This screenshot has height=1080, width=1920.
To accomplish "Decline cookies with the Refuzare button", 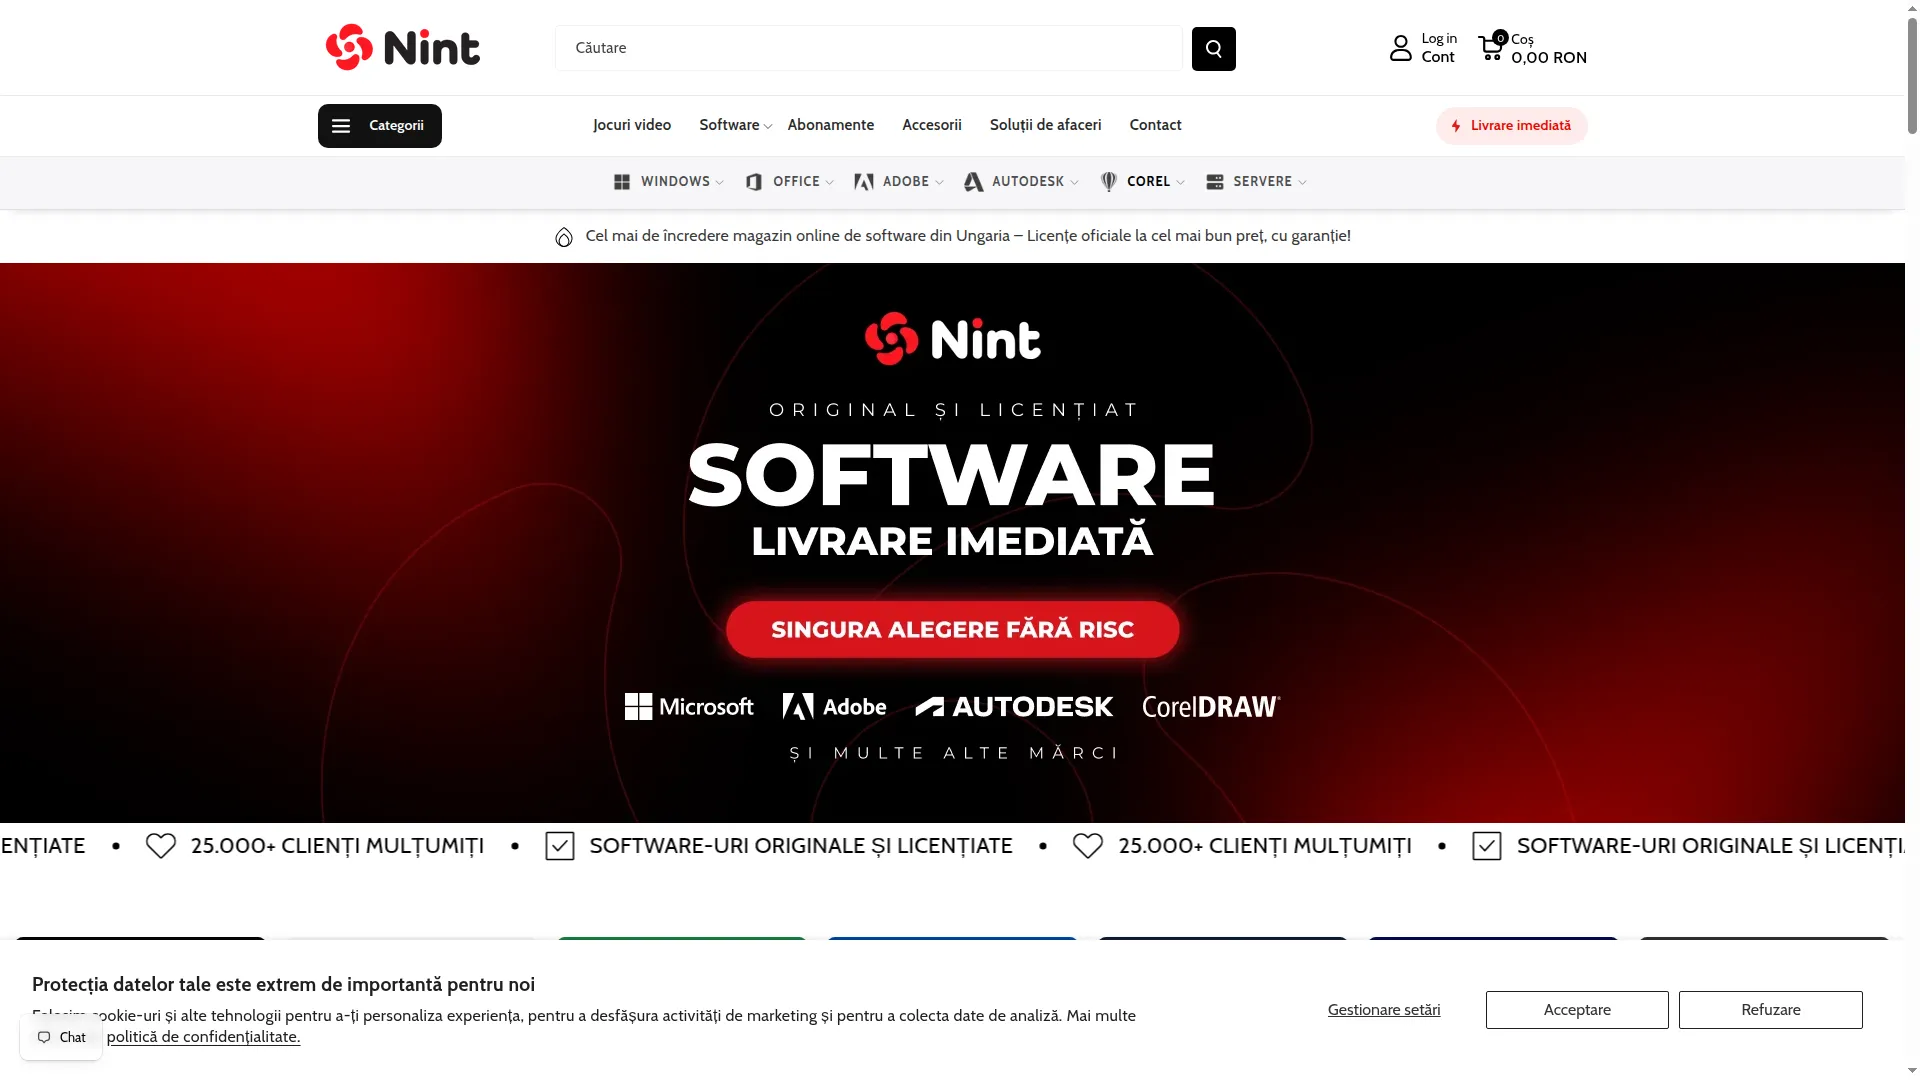I will pyautogui.click(x=1771, y=1010).
